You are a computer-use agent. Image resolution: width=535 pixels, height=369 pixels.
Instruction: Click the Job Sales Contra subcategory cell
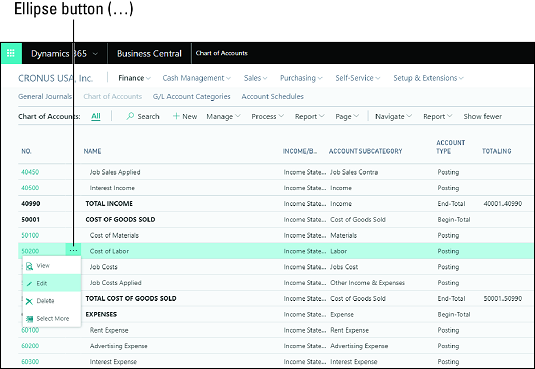click(x=354, y=172)
